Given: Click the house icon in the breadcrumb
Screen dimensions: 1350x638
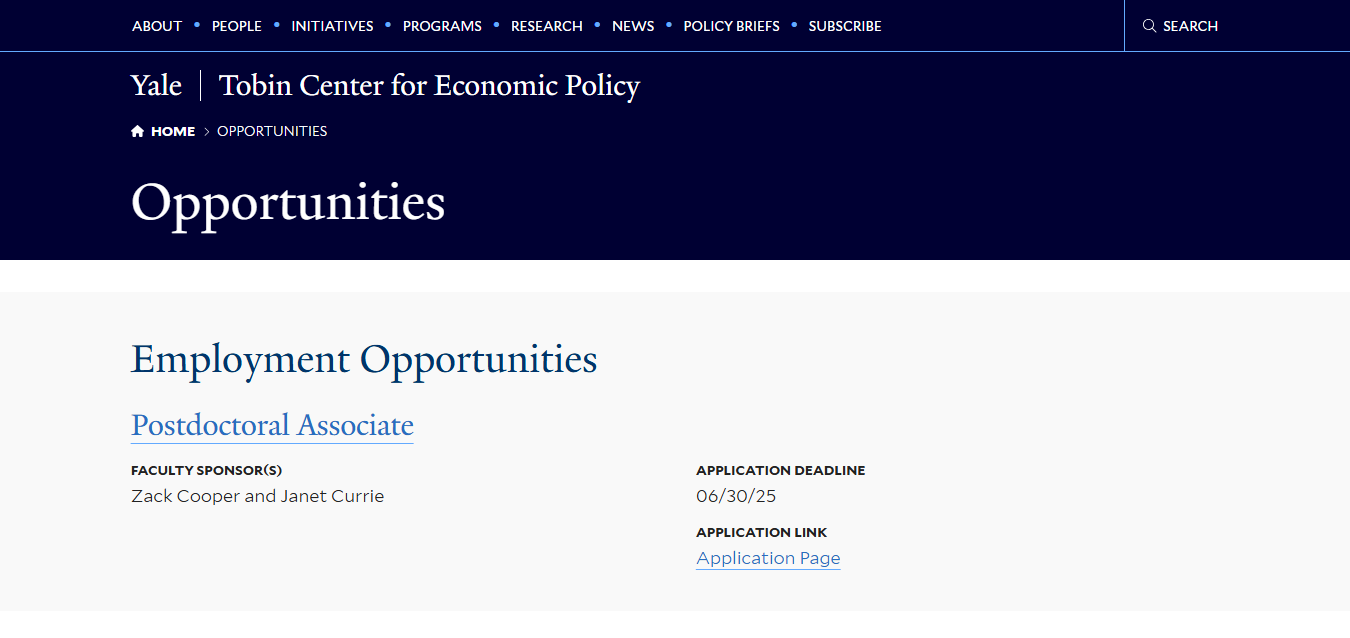Looking at the screenshot, I should coord(137,131).
